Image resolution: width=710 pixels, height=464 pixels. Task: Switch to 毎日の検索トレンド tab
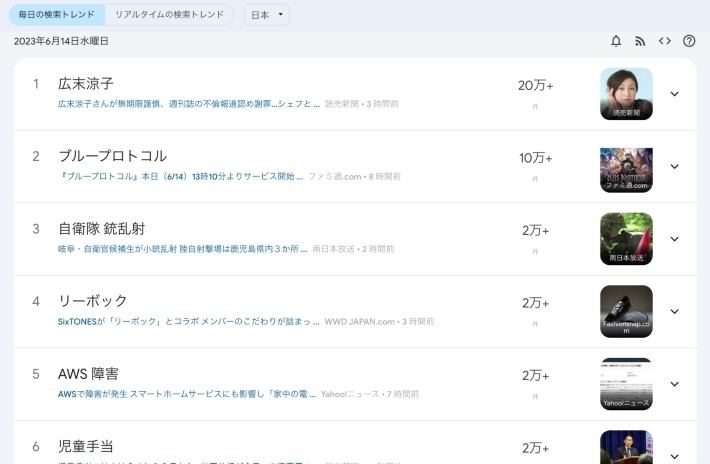click(x=57, y=15)
